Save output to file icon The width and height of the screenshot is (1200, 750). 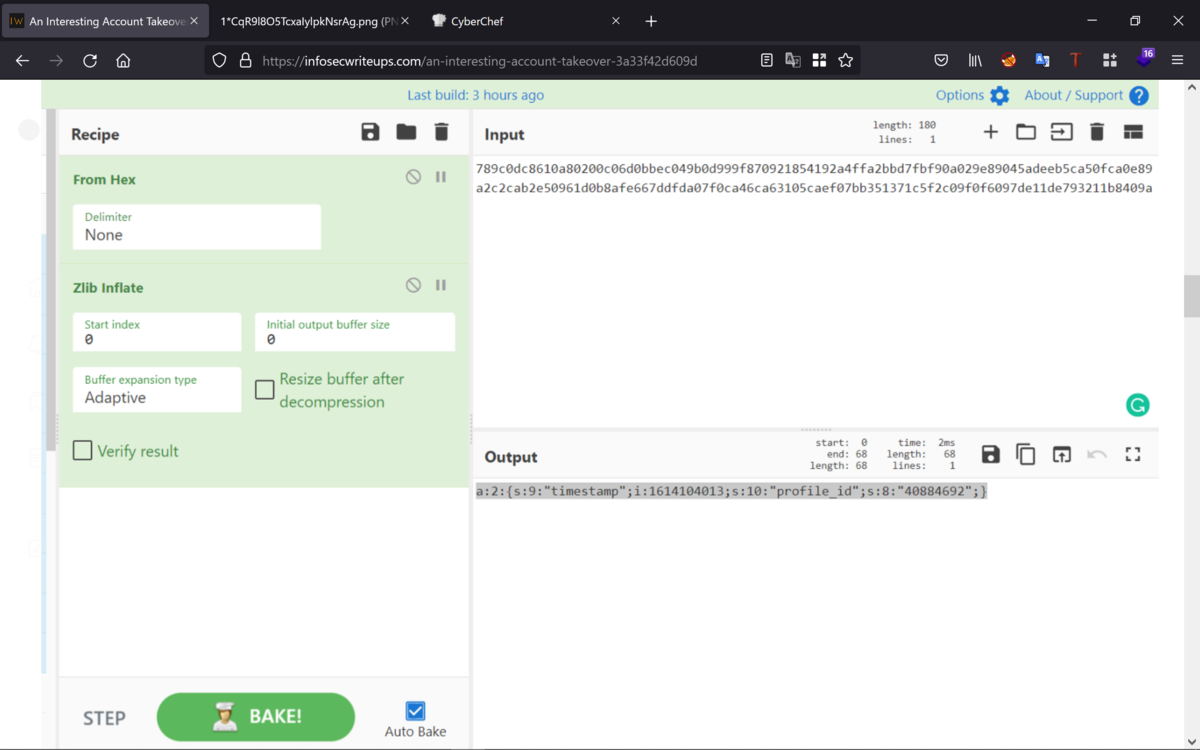(990, 454)
